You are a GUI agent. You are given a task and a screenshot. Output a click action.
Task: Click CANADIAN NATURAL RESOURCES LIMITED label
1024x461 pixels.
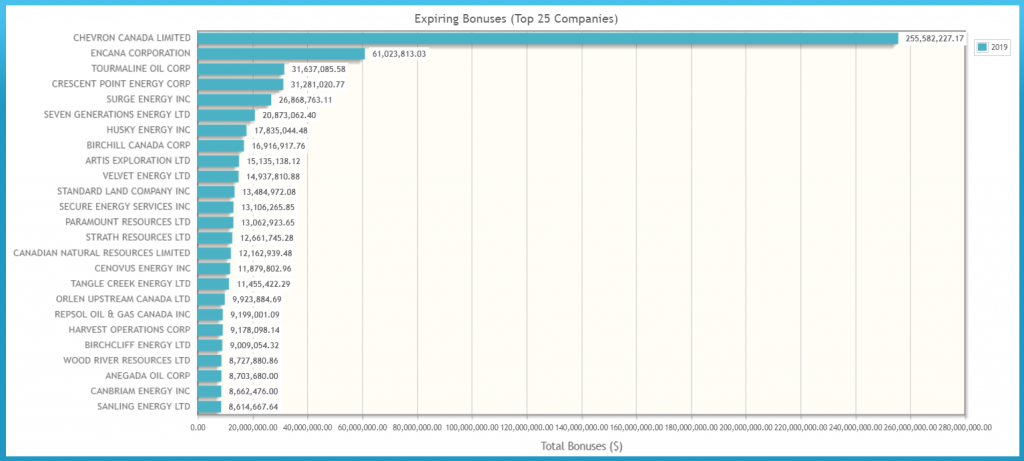pos(102,253)
